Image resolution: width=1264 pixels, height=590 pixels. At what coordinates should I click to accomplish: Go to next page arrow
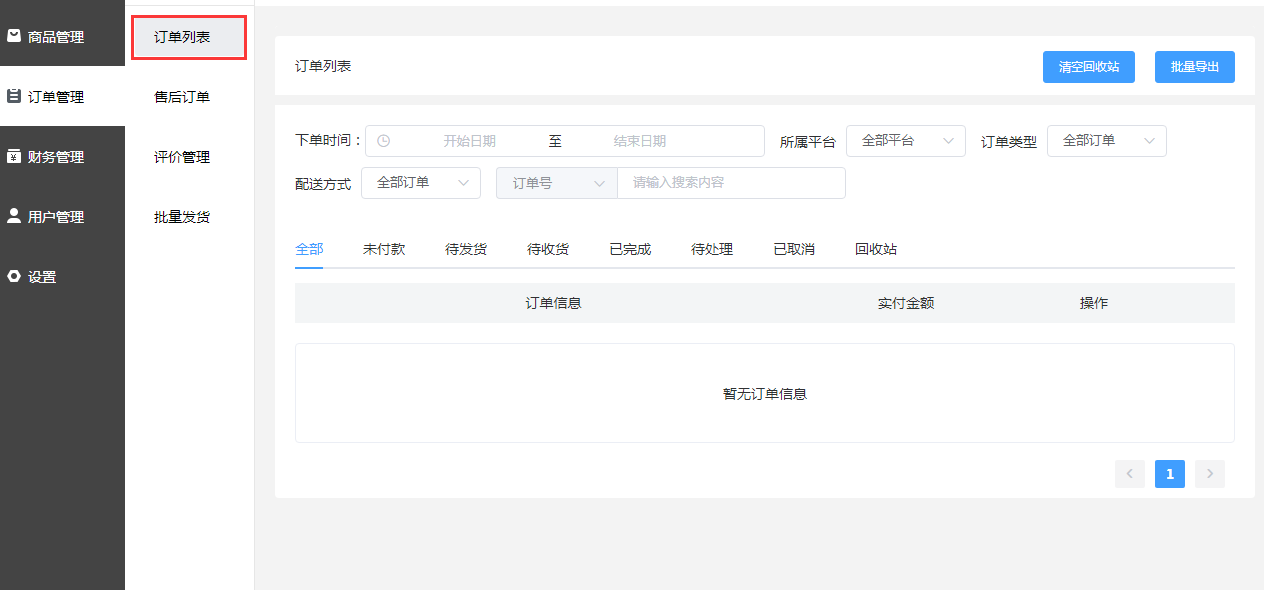point(1209,474)
